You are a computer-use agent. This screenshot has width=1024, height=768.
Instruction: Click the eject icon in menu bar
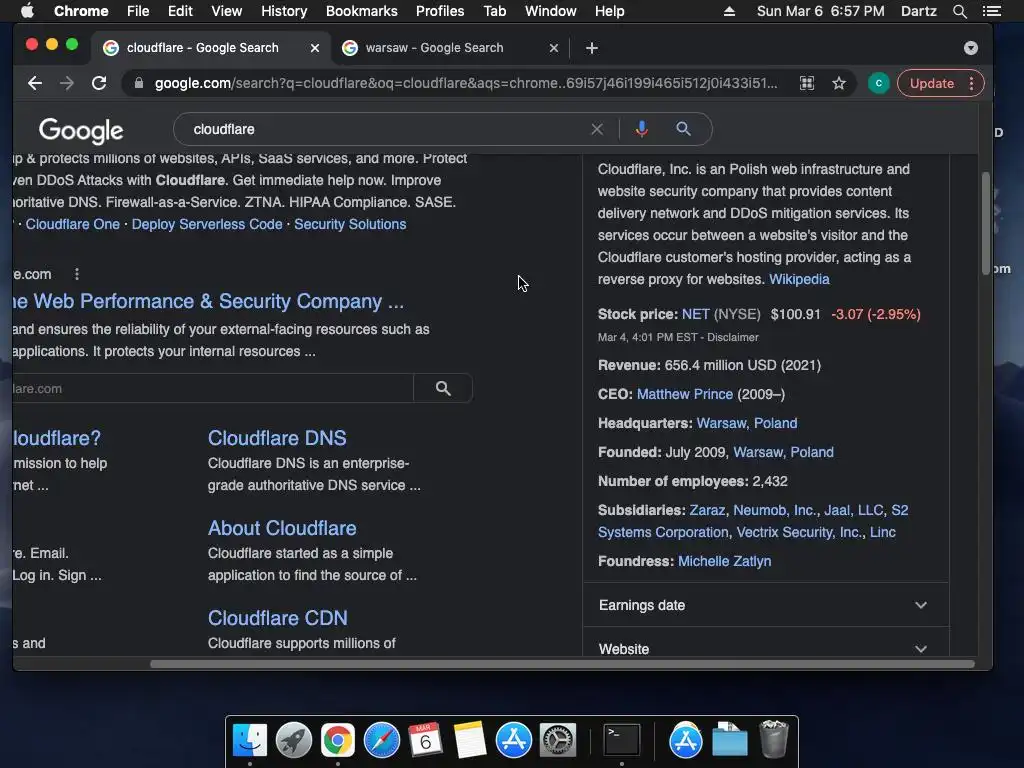(729, 11)
